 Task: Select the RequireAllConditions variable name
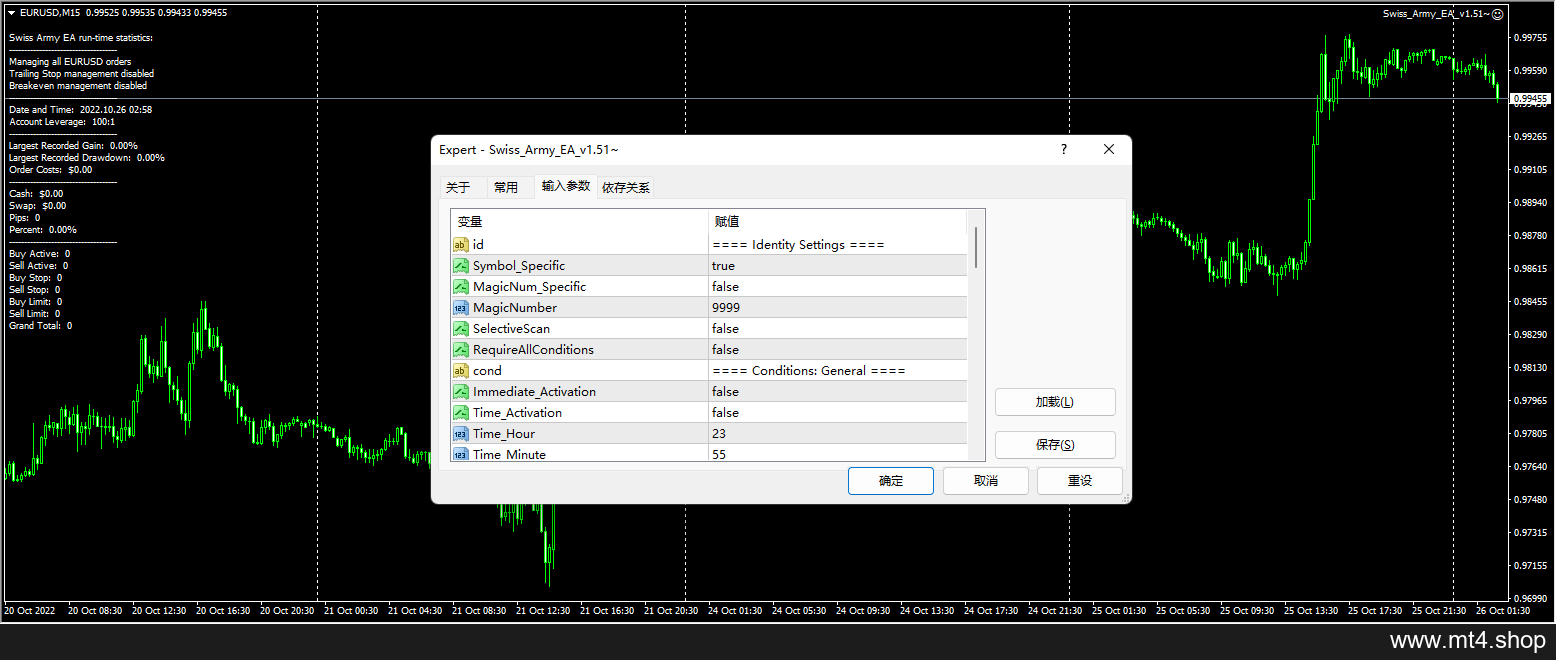point(533,350)
